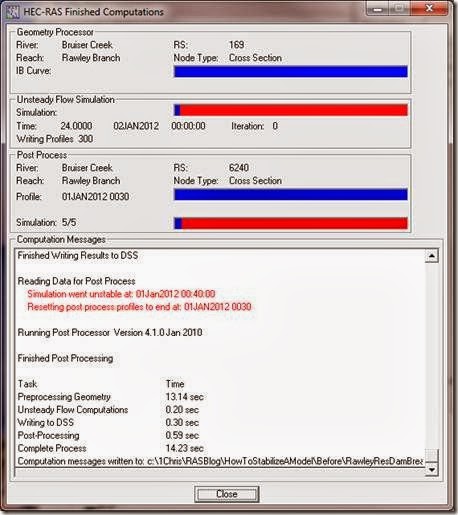Click Rawley Branch reach name in Post Process
Image resolution: width=458 pixels, height=515 pixels.
91,181
